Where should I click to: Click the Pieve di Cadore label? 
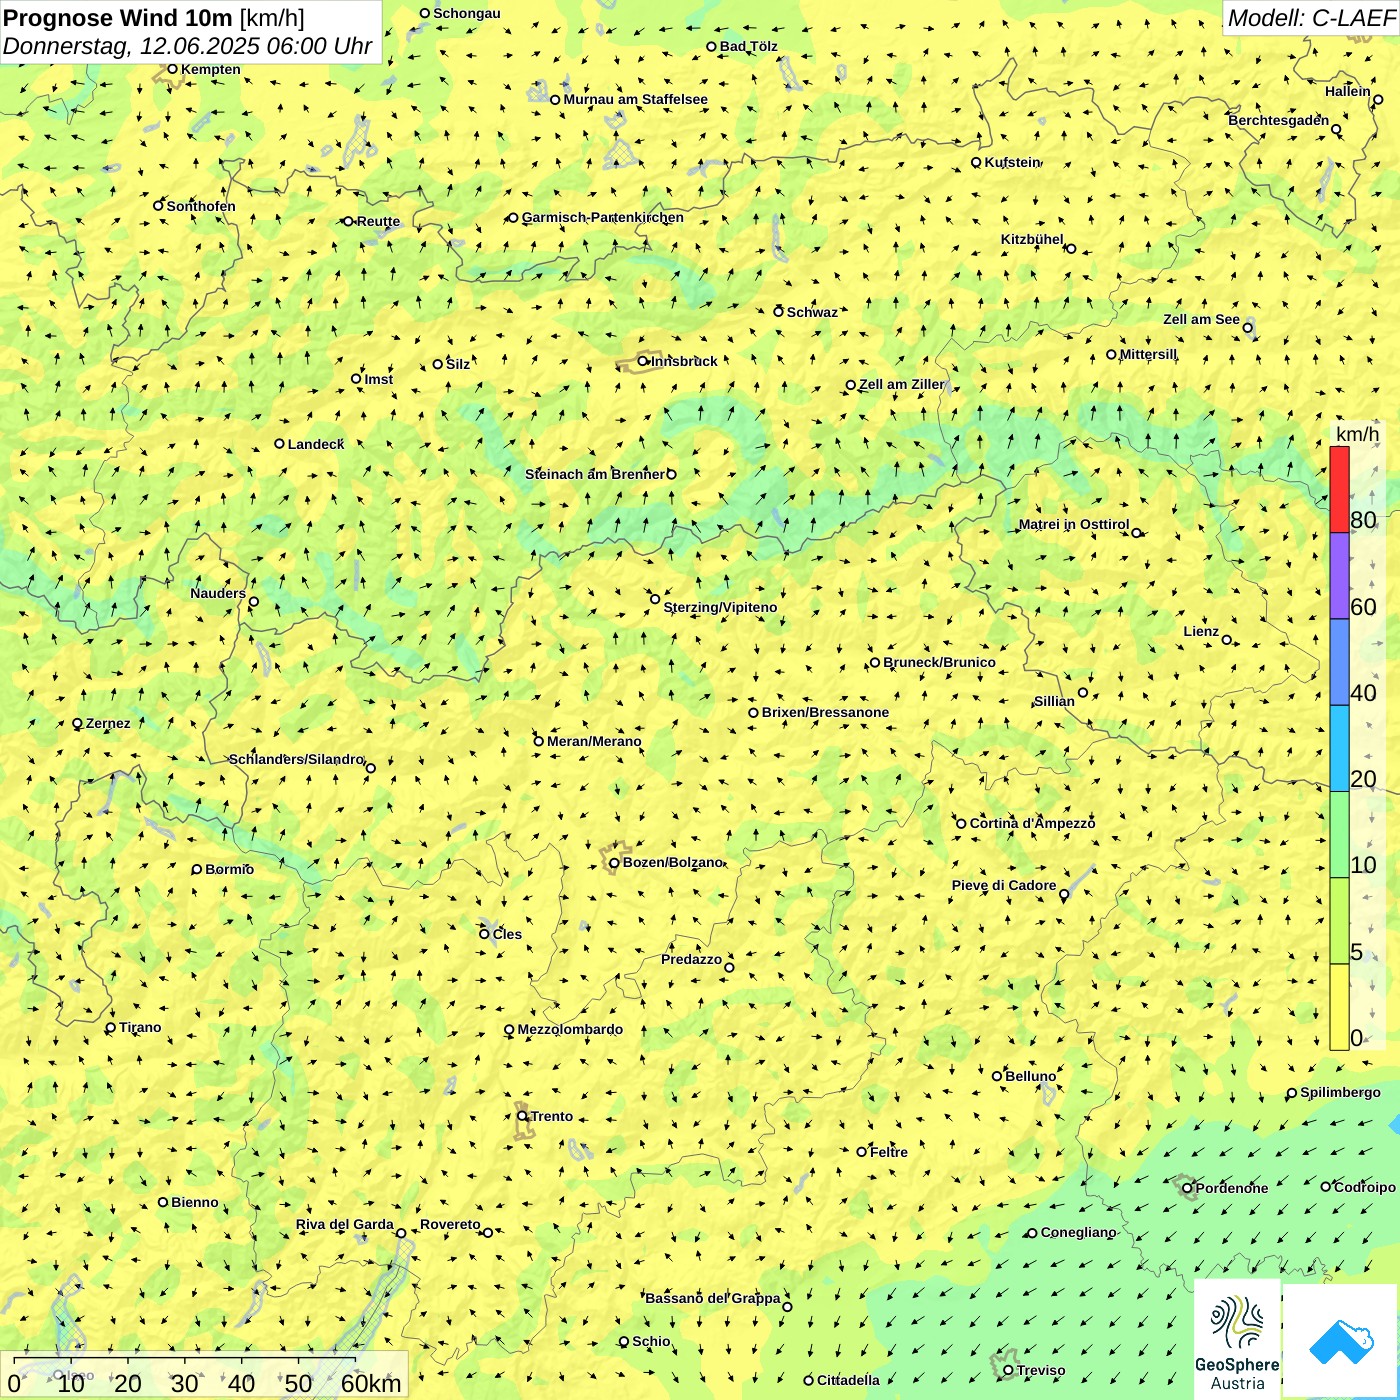(x=1004, y=885)
